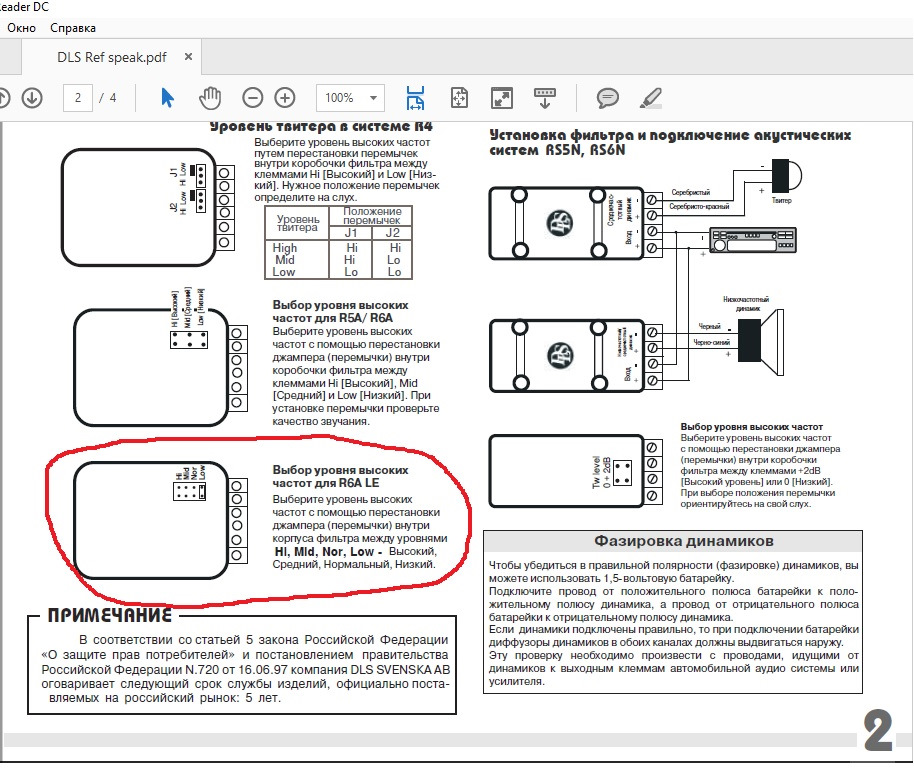914x770 pixels.
Task: Fit page width with scrolling icon
Action: (415, 98)
